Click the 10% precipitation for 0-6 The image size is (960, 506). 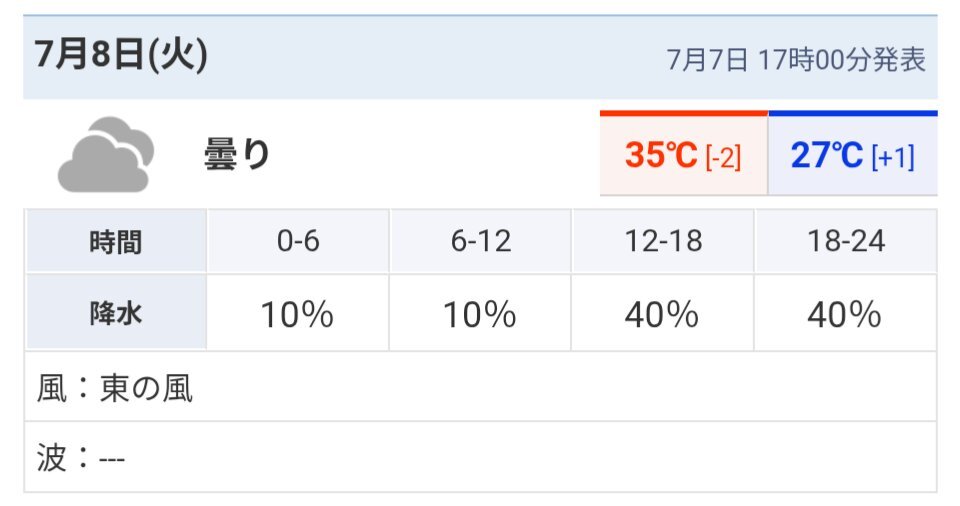298,314
